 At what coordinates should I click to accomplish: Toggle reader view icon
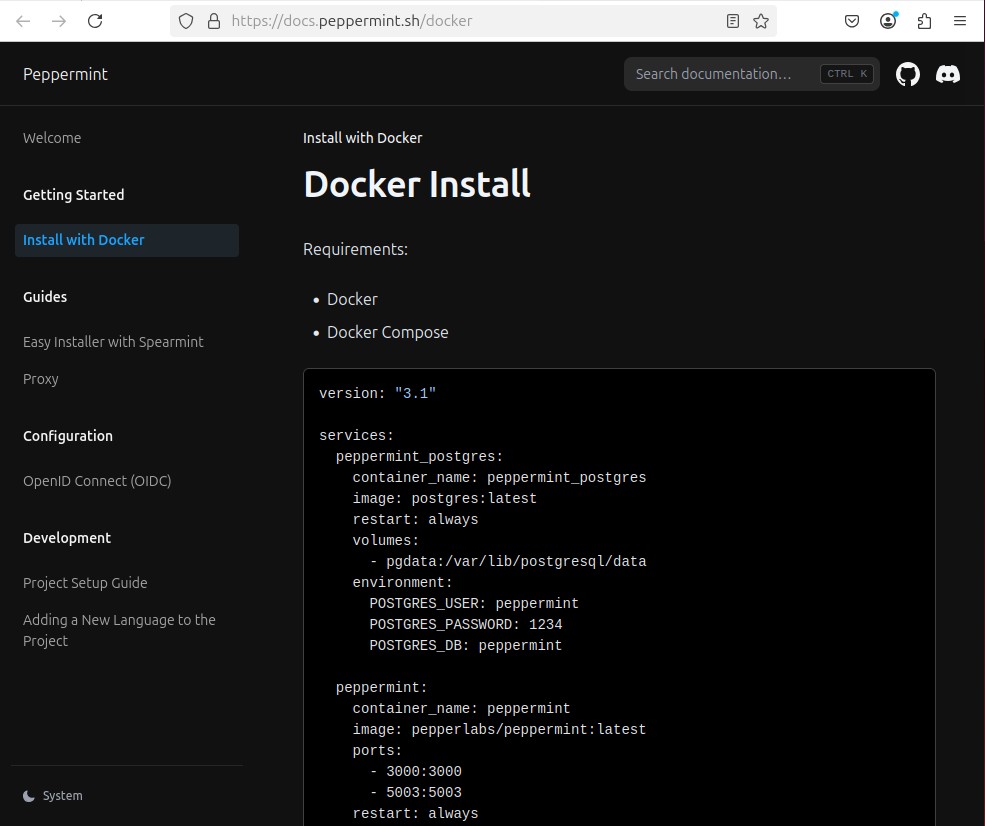pos(732,21)
